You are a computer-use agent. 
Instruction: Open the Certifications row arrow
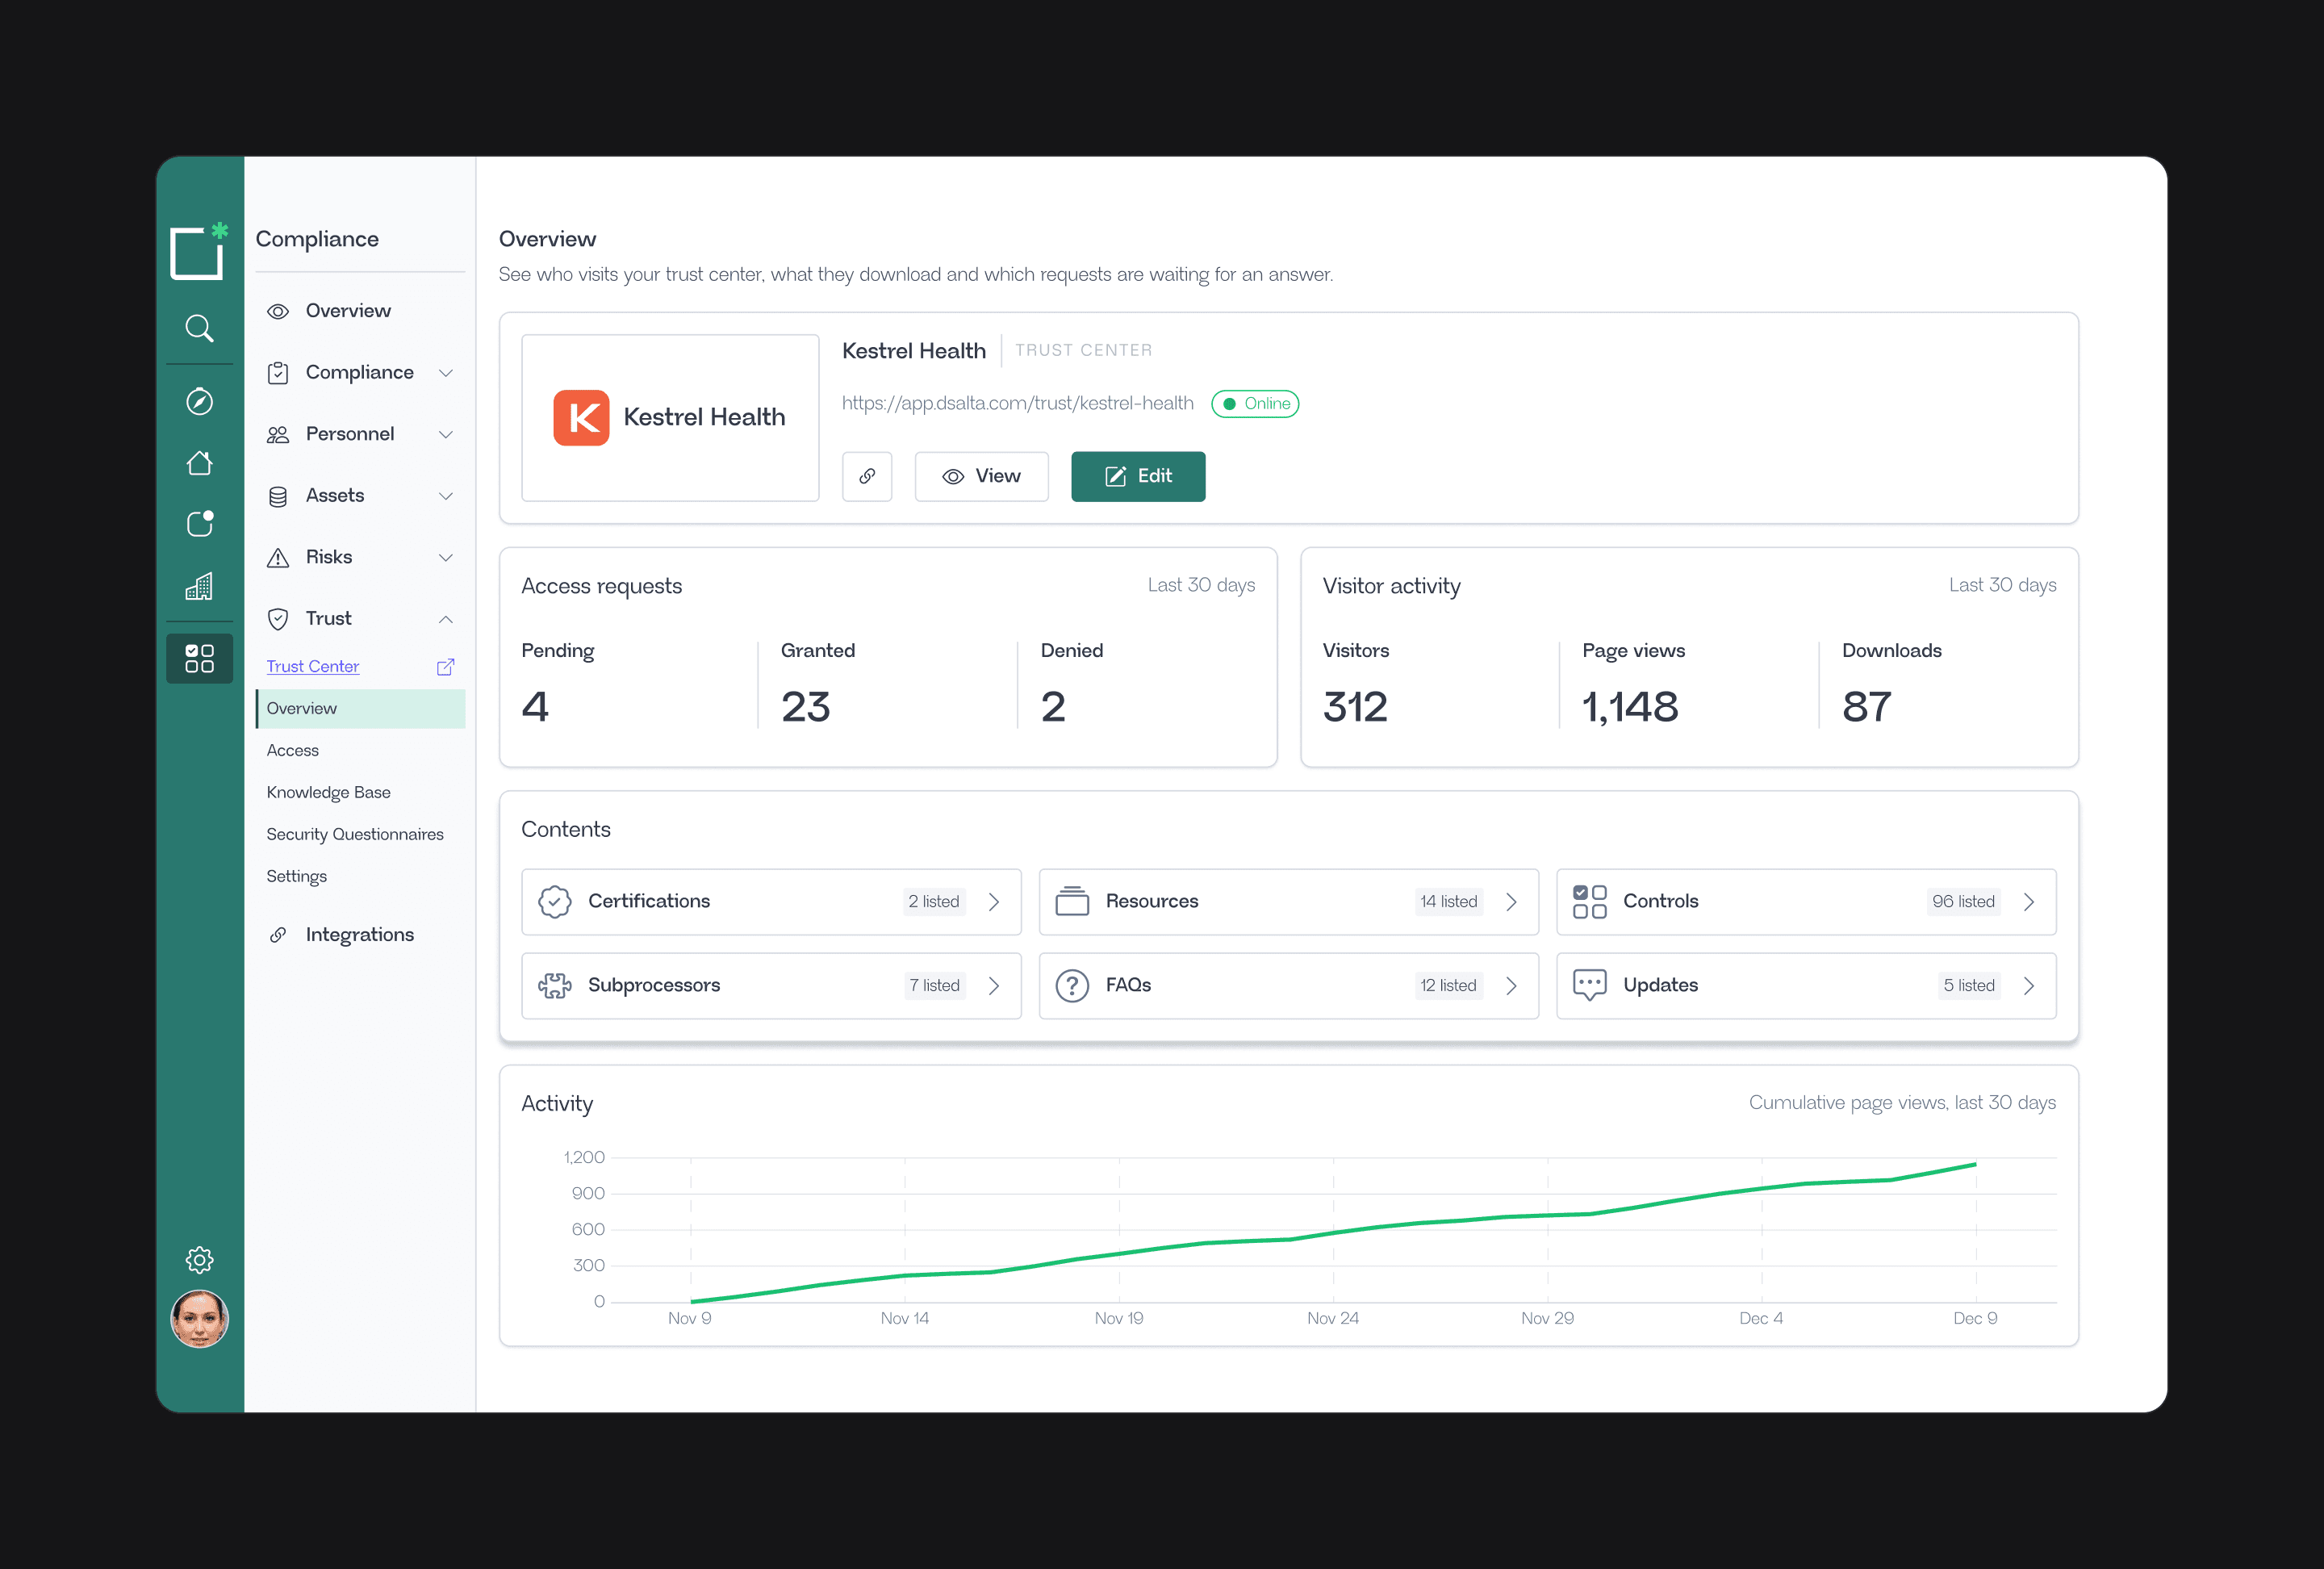tap(994, 902)
